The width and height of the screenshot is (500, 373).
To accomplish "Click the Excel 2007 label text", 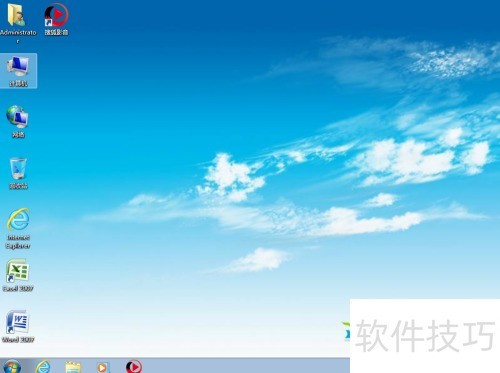I will coord(18,289).
